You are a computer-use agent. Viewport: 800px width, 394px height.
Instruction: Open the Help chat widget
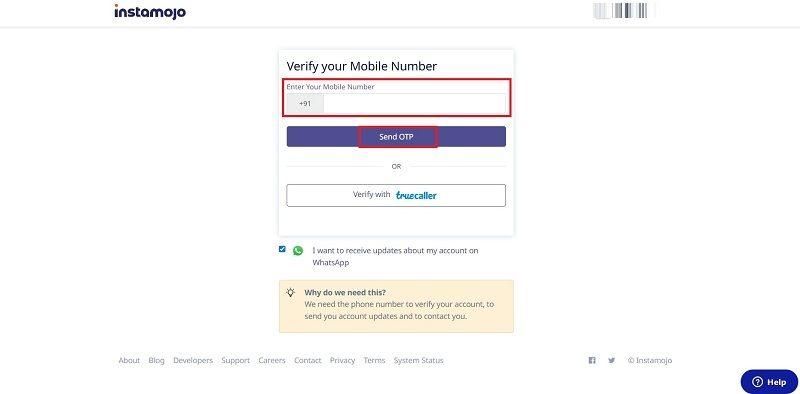[769, 382]
